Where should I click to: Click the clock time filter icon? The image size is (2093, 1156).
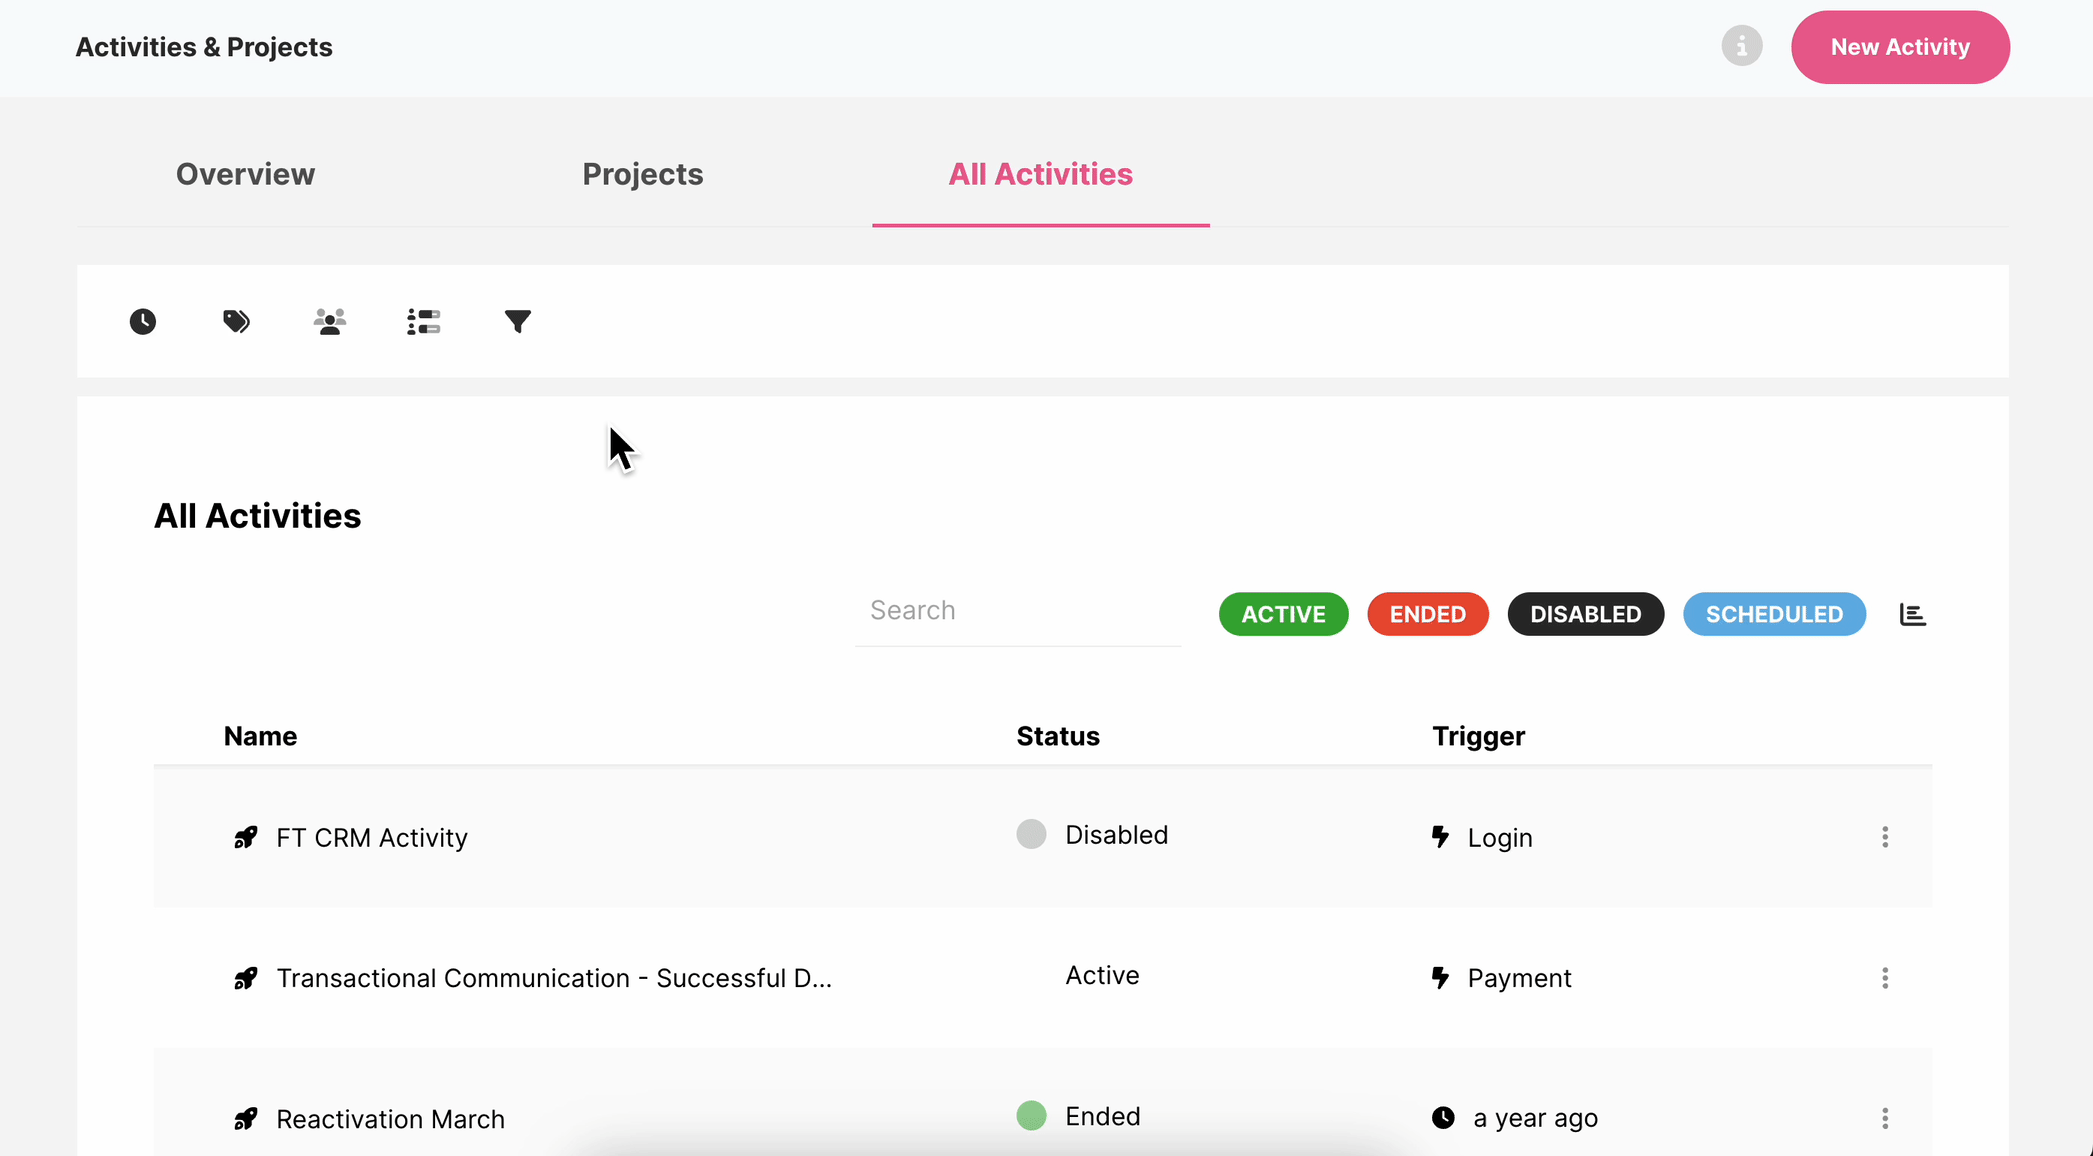[143, 321]
